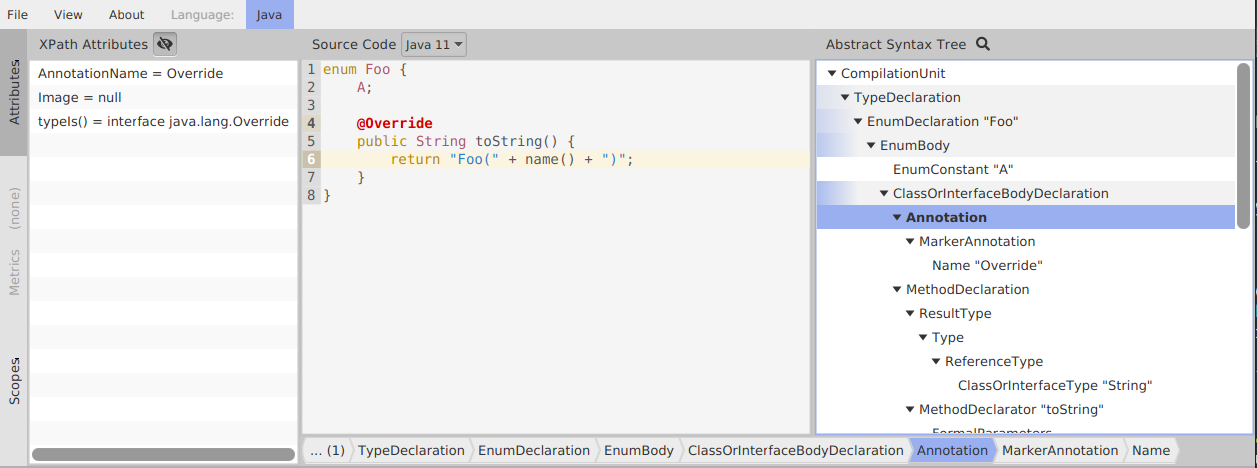Click the TypeDeclaration breadcrumb
1257x468 pixels.
click(x=411, y=451)
